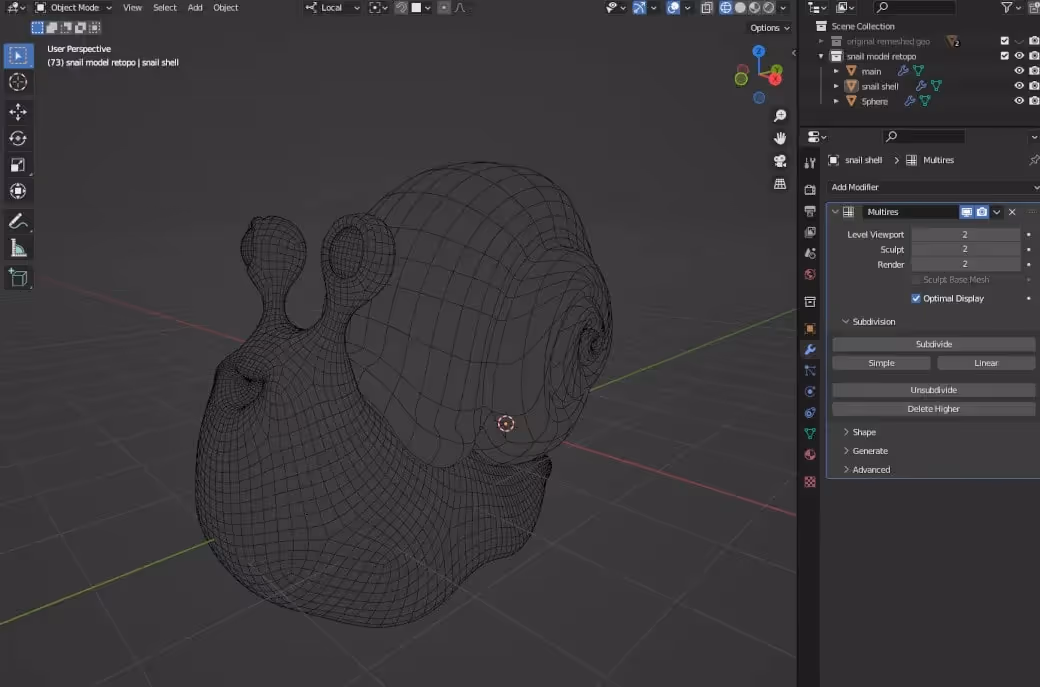Open the Select menu
The height and width of the screenshot is (687, 1040).
click(164, 8)
